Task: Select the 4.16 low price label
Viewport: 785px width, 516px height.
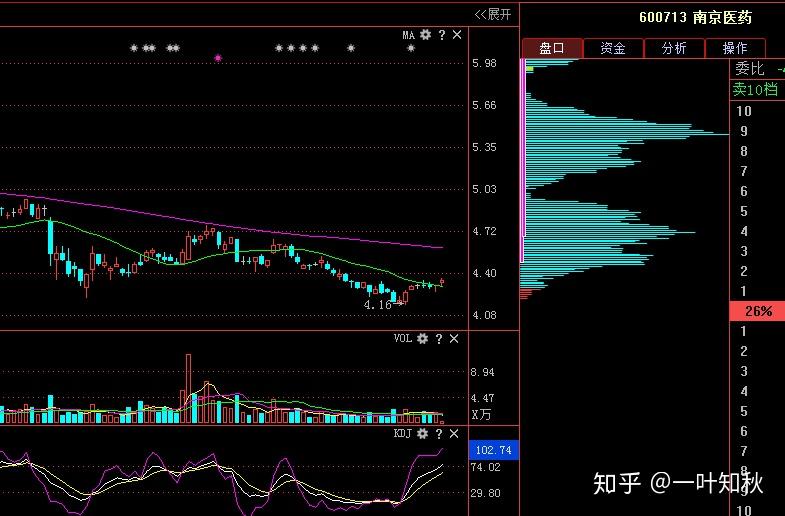Action: point(378,305)
